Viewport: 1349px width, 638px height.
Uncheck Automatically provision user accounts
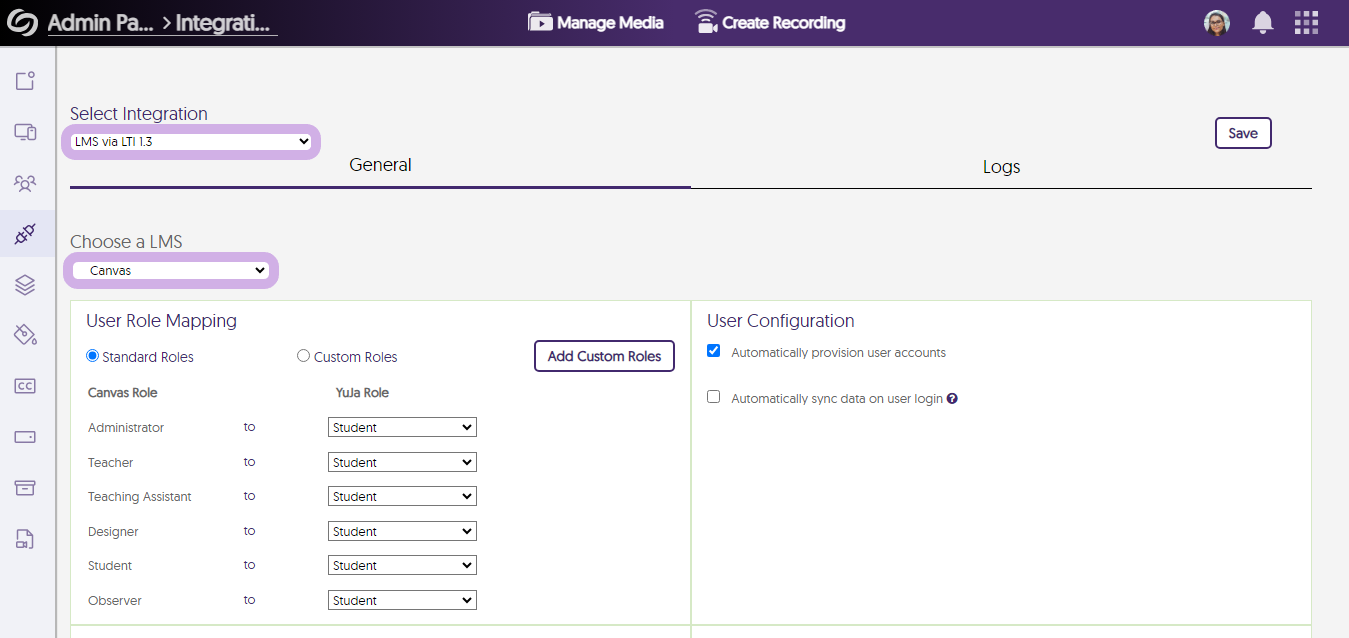[x=714, y=351]
